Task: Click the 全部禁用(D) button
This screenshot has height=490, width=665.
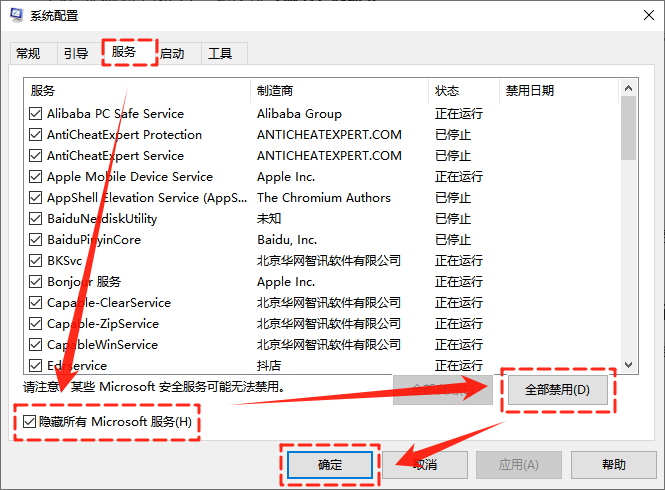Action: pyautogui.click(x=557, y=389)
